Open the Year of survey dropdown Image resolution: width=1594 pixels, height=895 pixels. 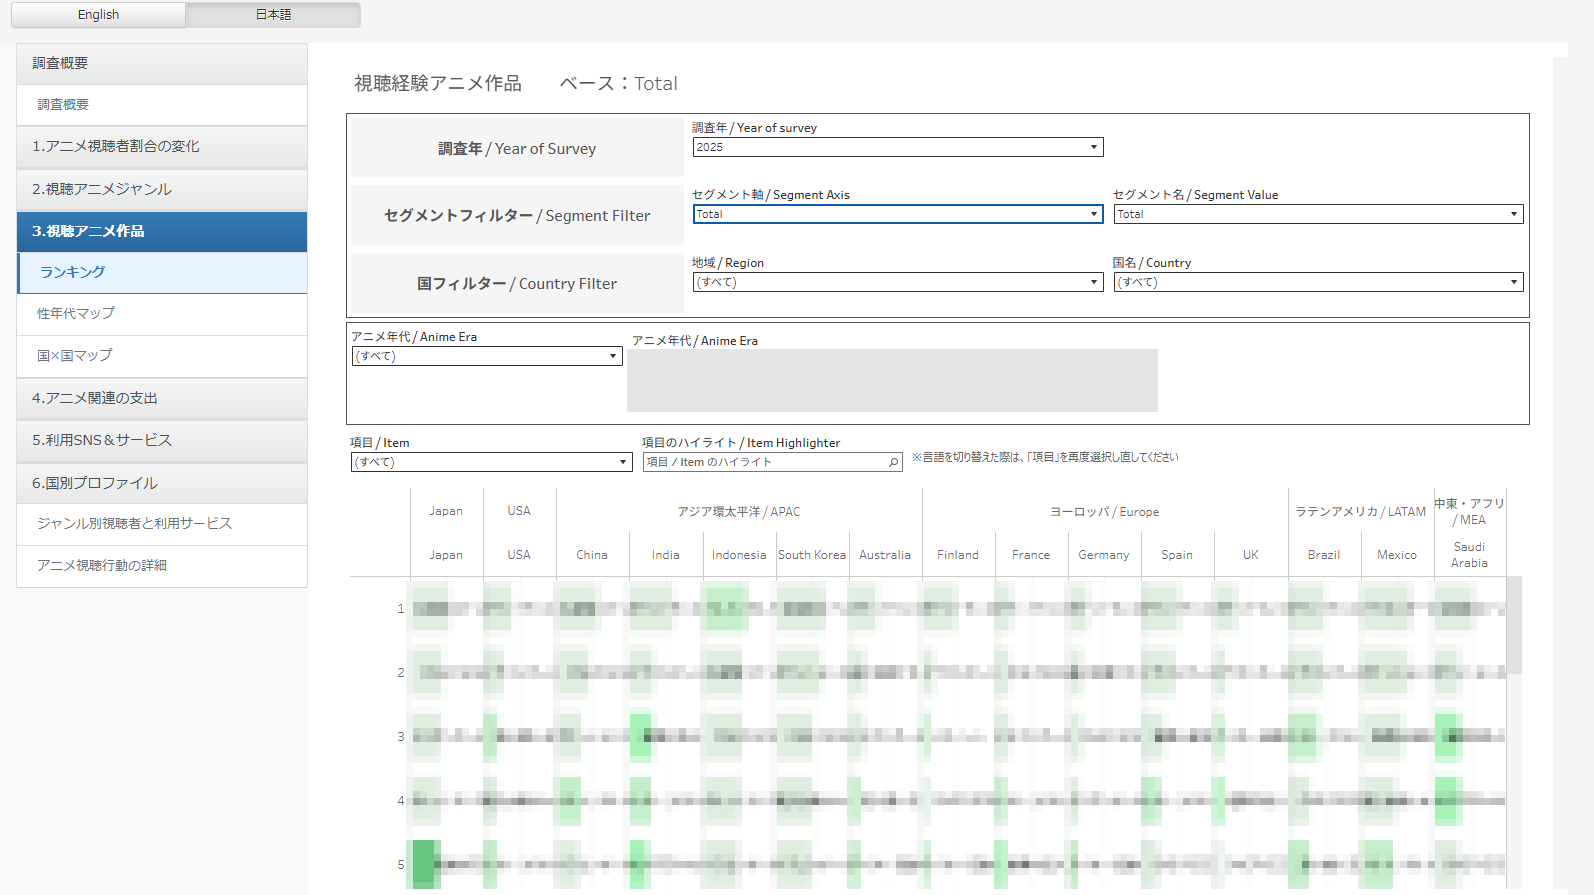898,147
